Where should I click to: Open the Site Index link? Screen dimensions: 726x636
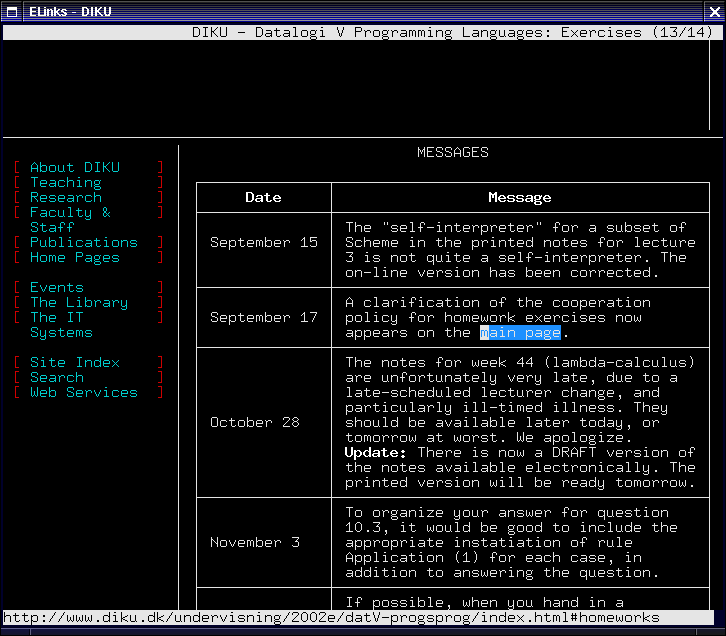[74, 362]
